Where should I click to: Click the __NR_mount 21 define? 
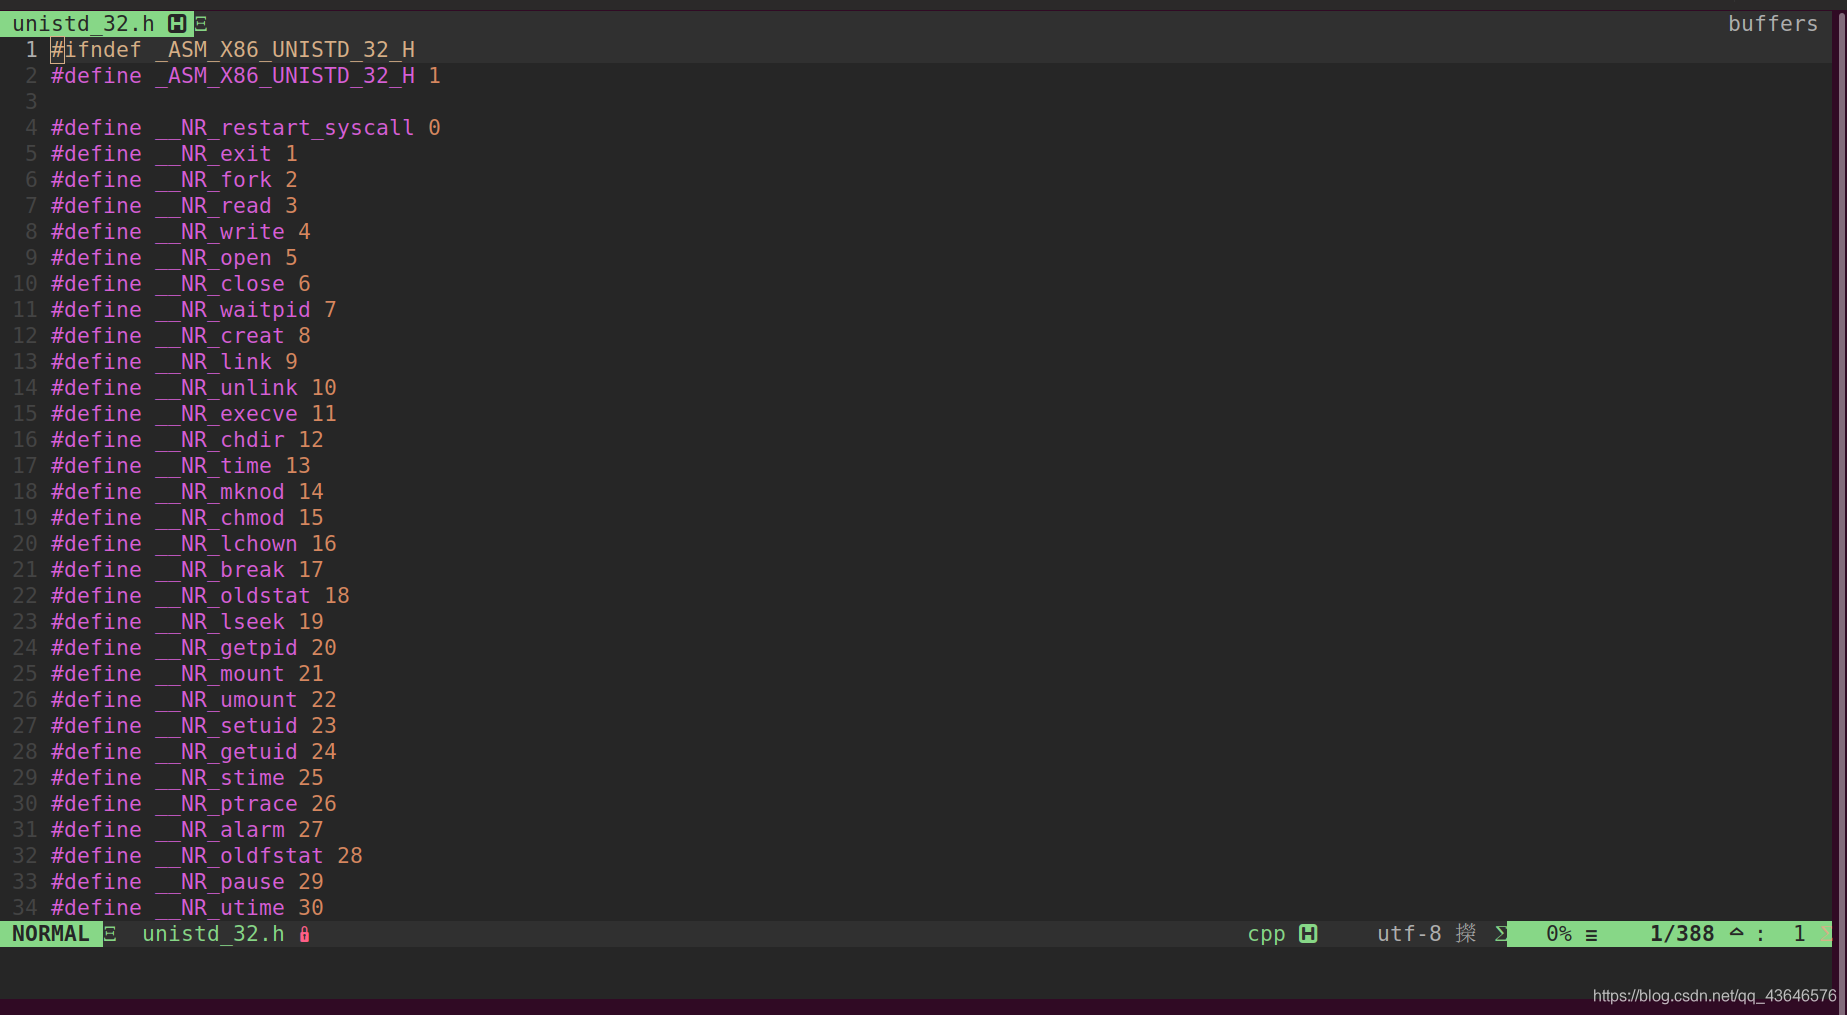187,674
